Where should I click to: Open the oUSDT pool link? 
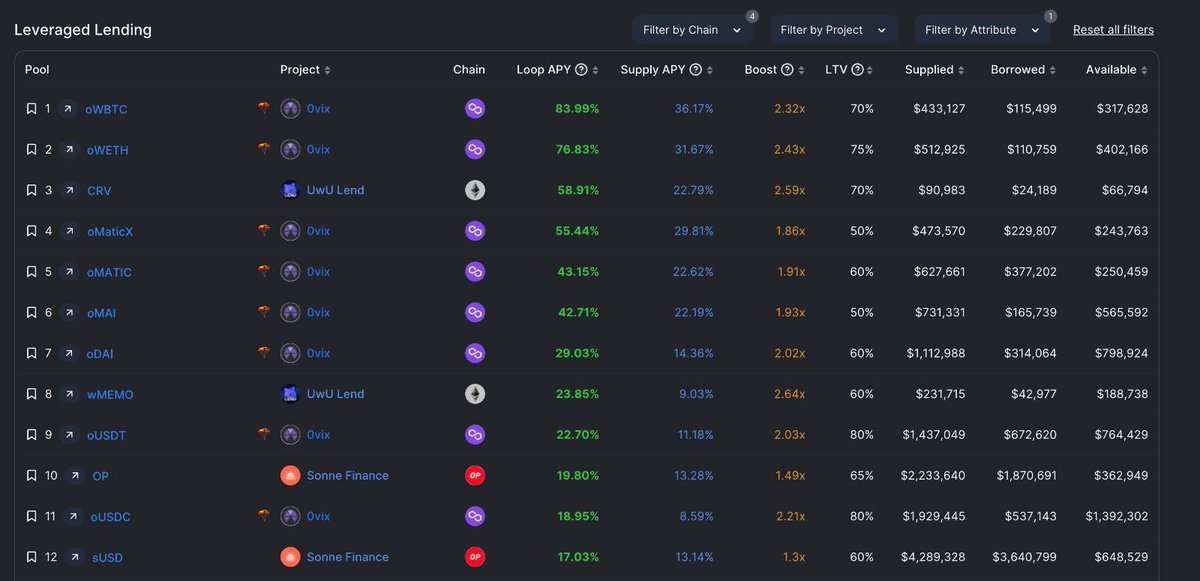[x=107, y=436]
